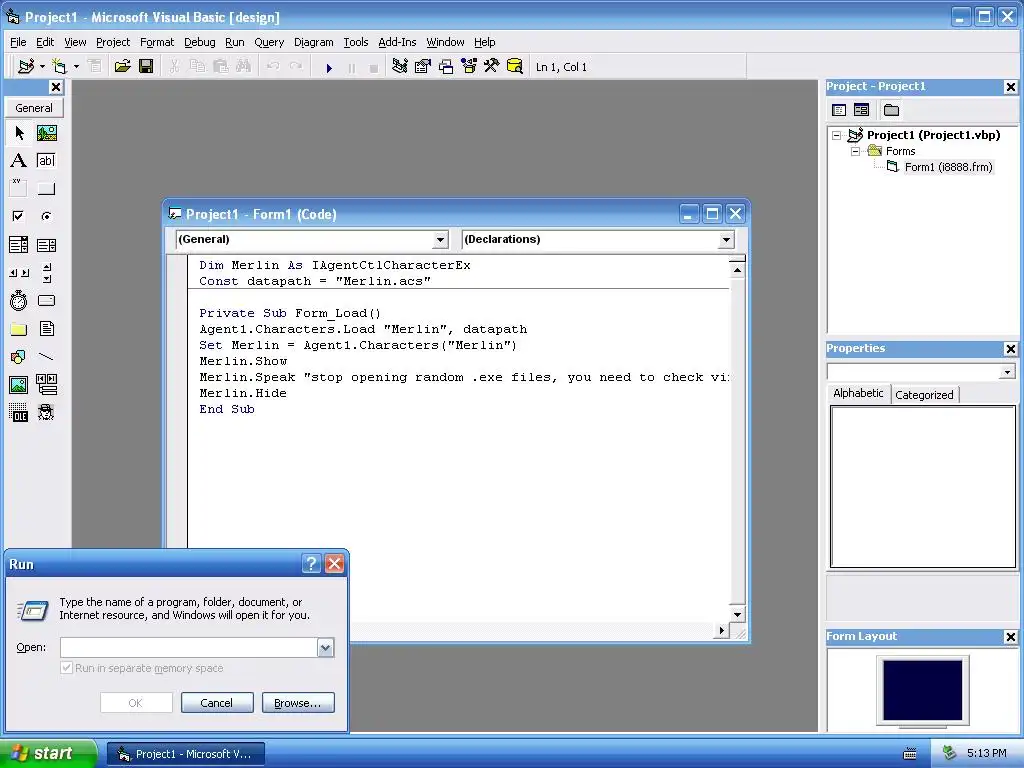
Task: Select the Timer control tool
Action: 19,300
